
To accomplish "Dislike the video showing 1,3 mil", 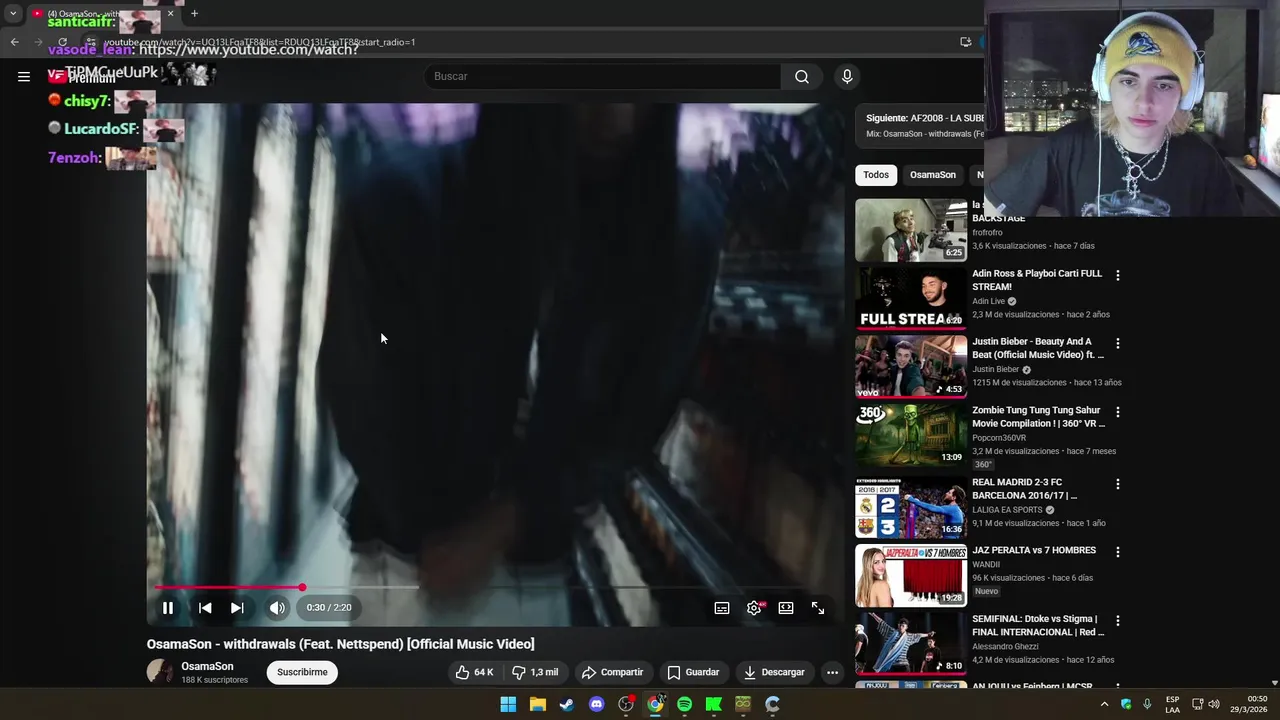I will pos(535,673).
